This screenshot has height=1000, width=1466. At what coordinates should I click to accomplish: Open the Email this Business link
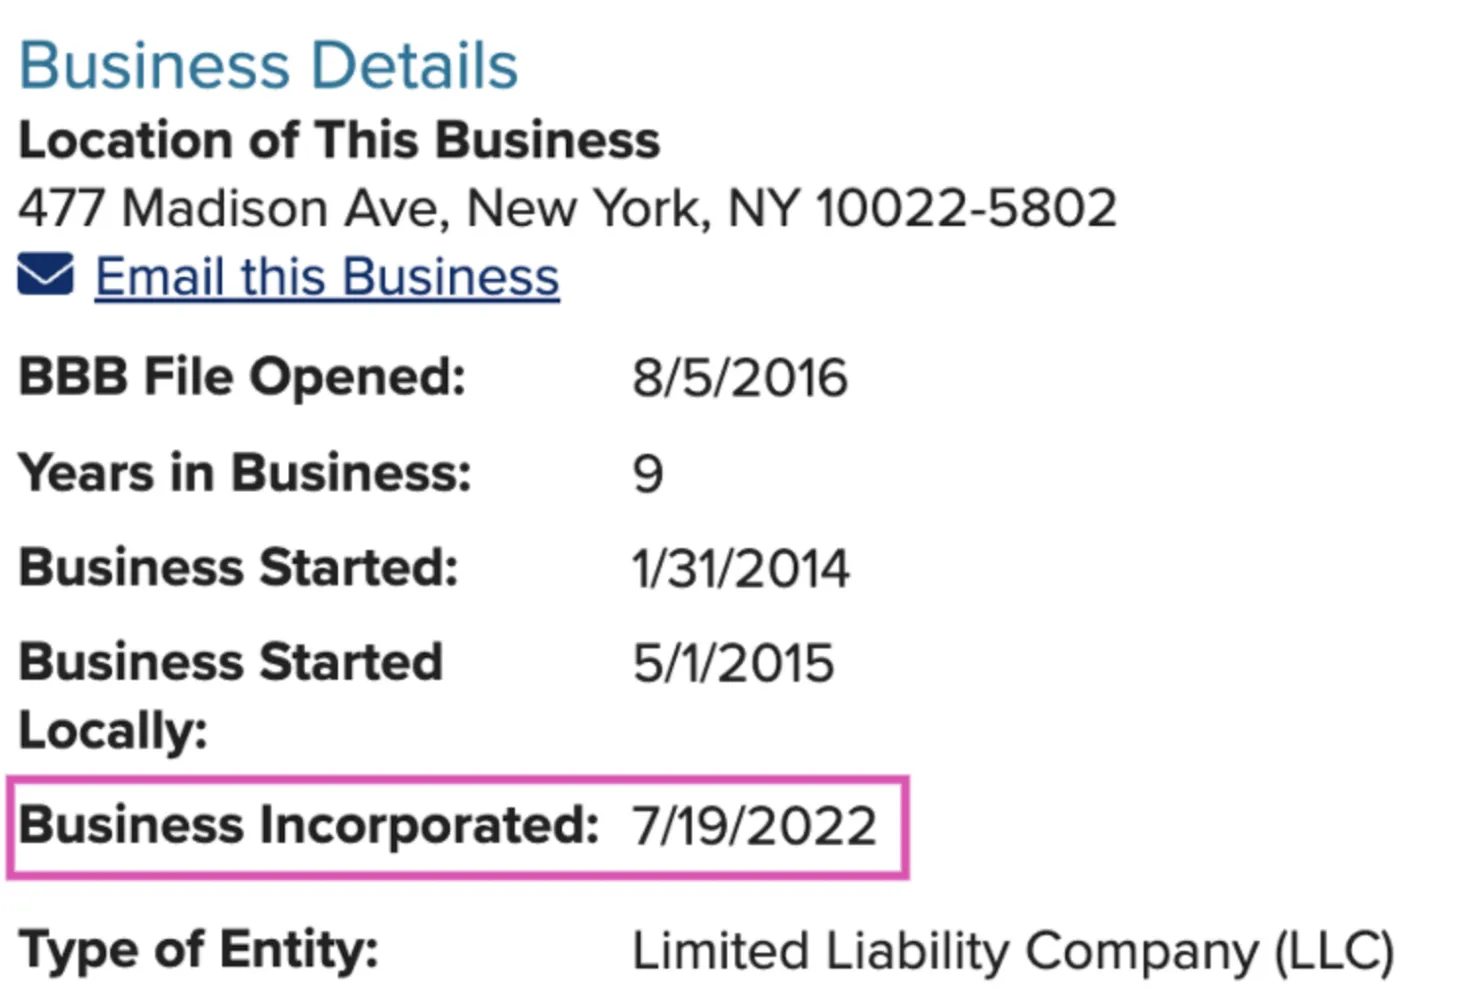(x=327, y=277)
